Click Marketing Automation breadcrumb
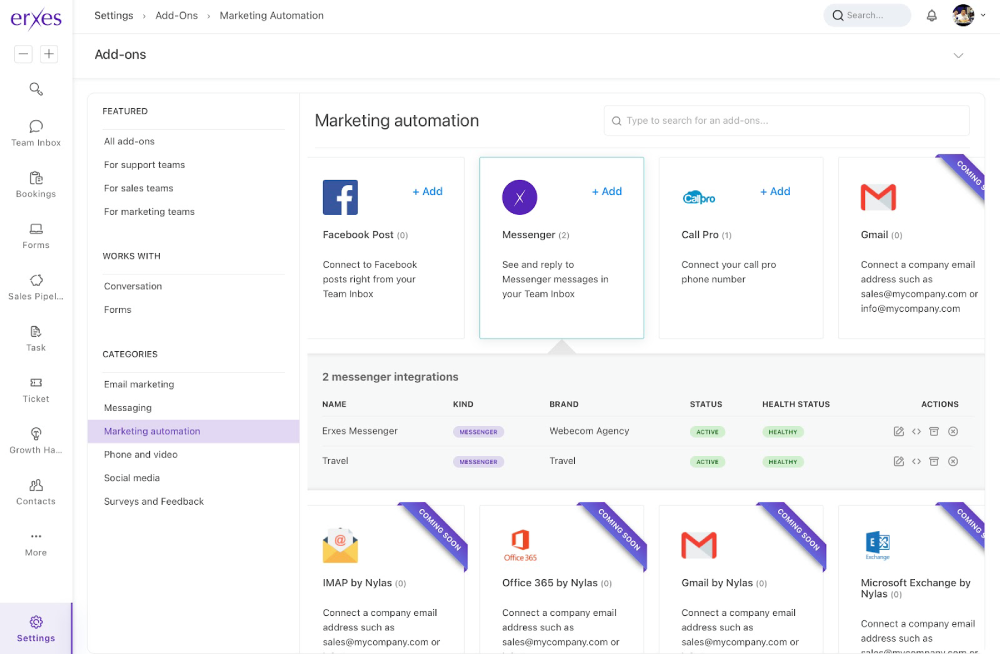1000x654 pixels. click(272, 15)
